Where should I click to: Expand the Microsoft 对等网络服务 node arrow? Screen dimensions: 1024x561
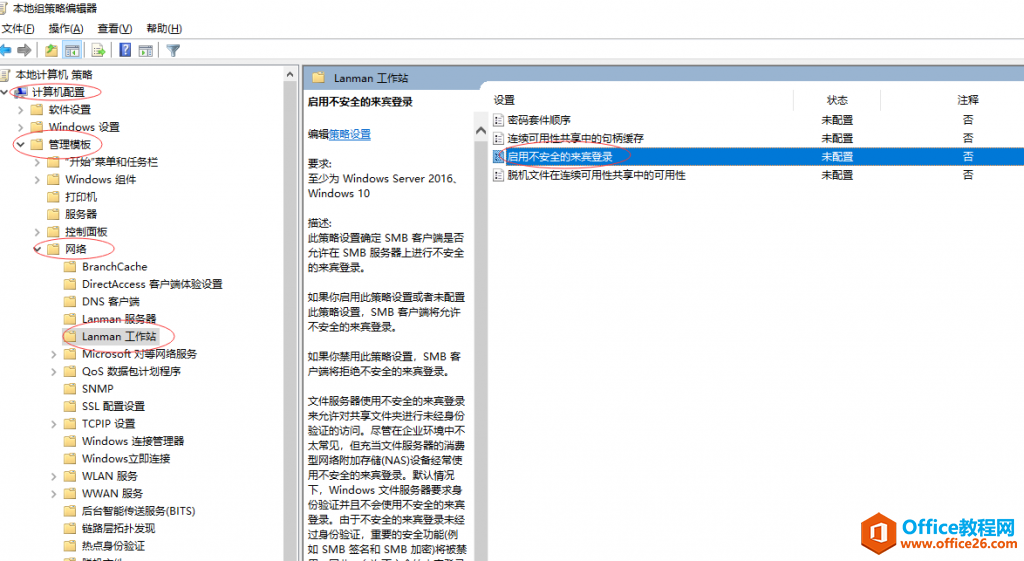point(54,354)
